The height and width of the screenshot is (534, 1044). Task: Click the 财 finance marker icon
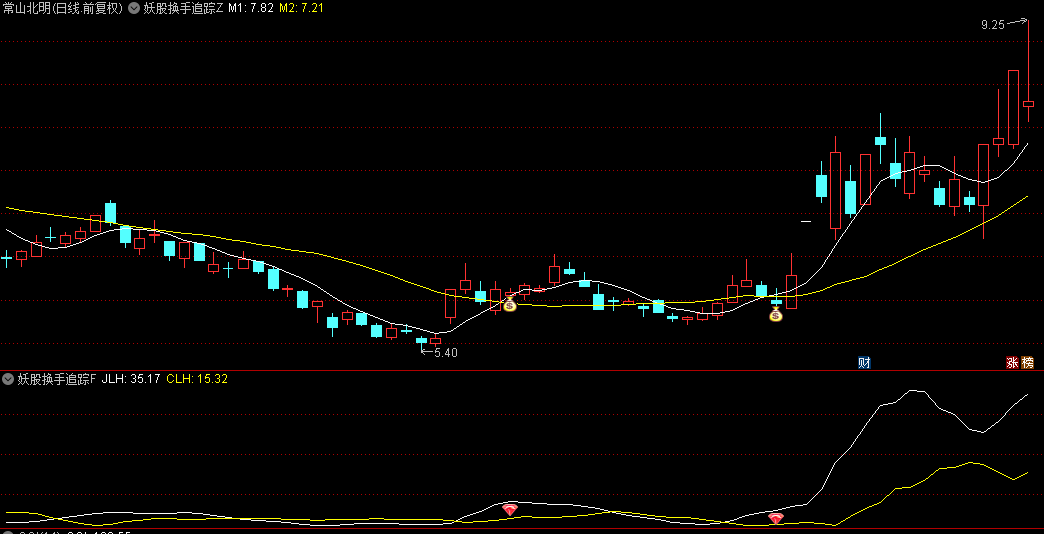[864, 363]
